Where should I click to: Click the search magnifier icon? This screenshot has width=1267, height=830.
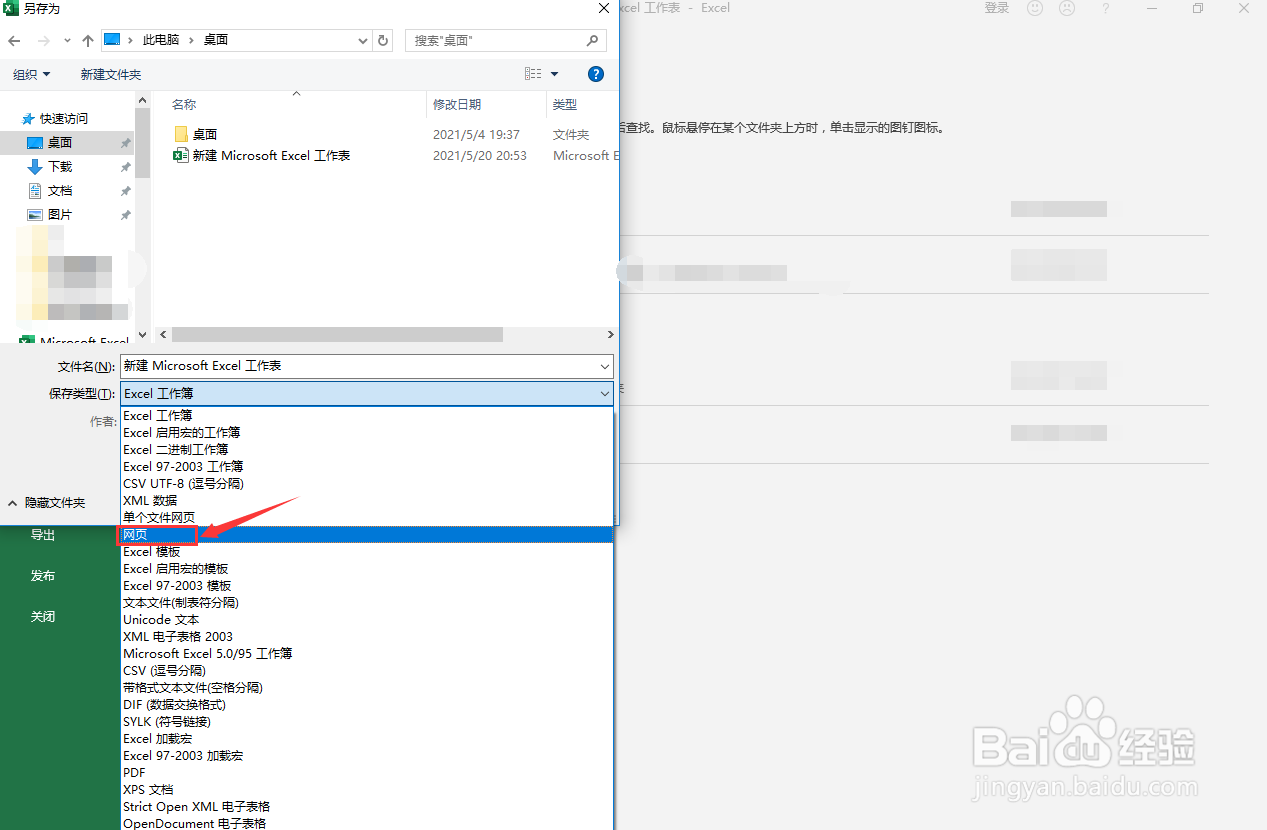(593, 41)
